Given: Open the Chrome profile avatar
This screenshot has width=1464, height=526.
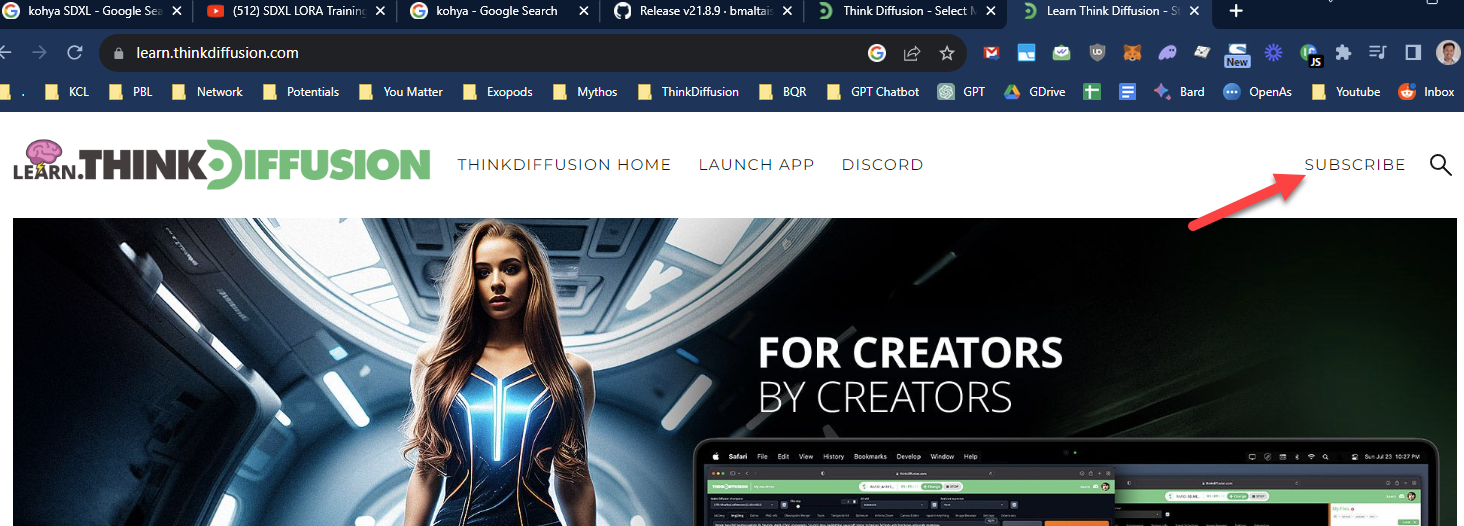Looking at the screenshot, I should [1447, 53].
